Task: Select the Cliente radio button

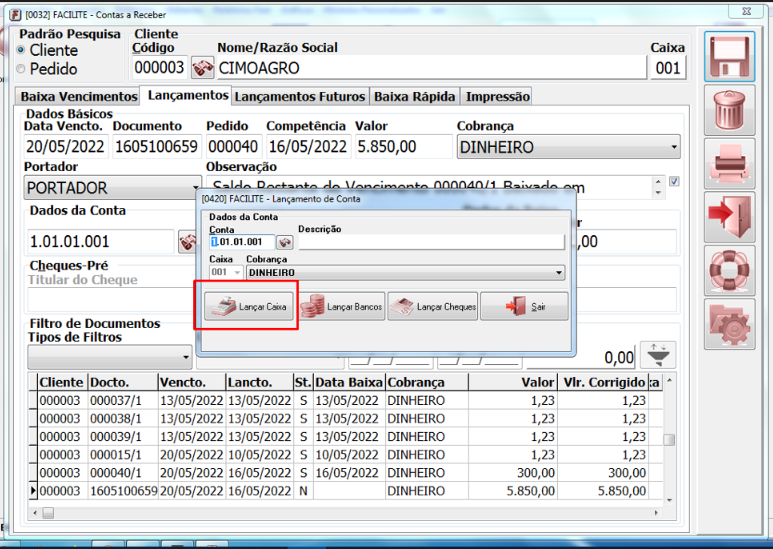Action: click(22, 50)
